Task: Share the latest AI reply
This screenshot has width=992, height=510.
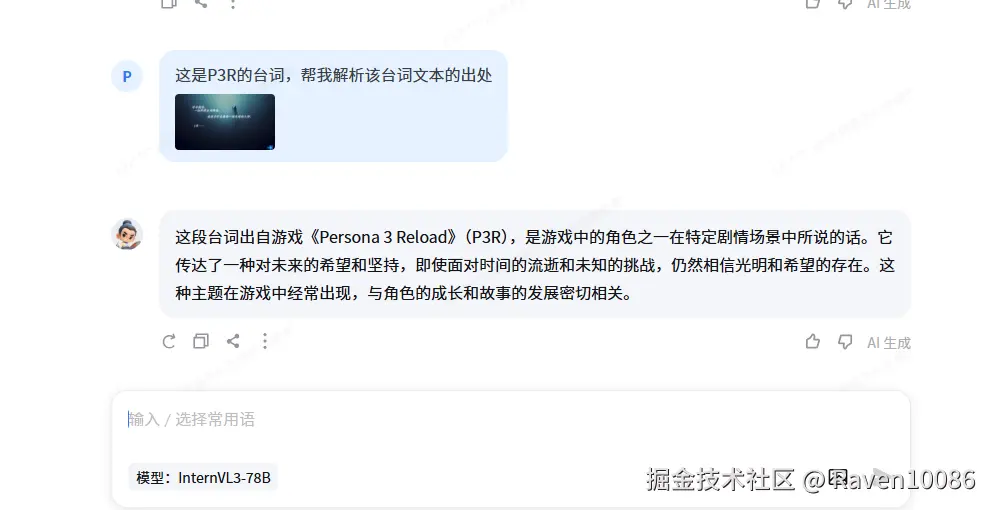Action: click(233, 342)
